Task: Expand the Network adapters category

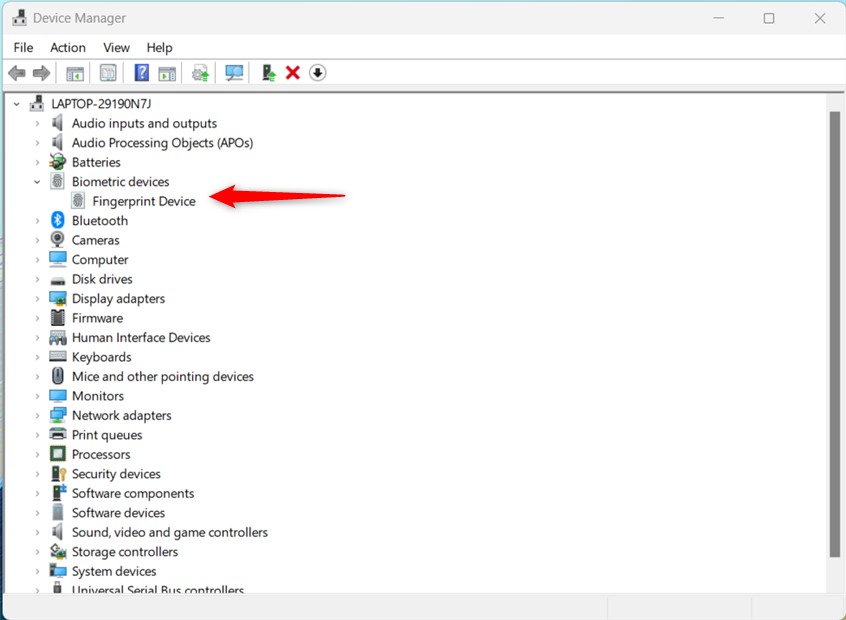Action: click(x=37, y=415)
